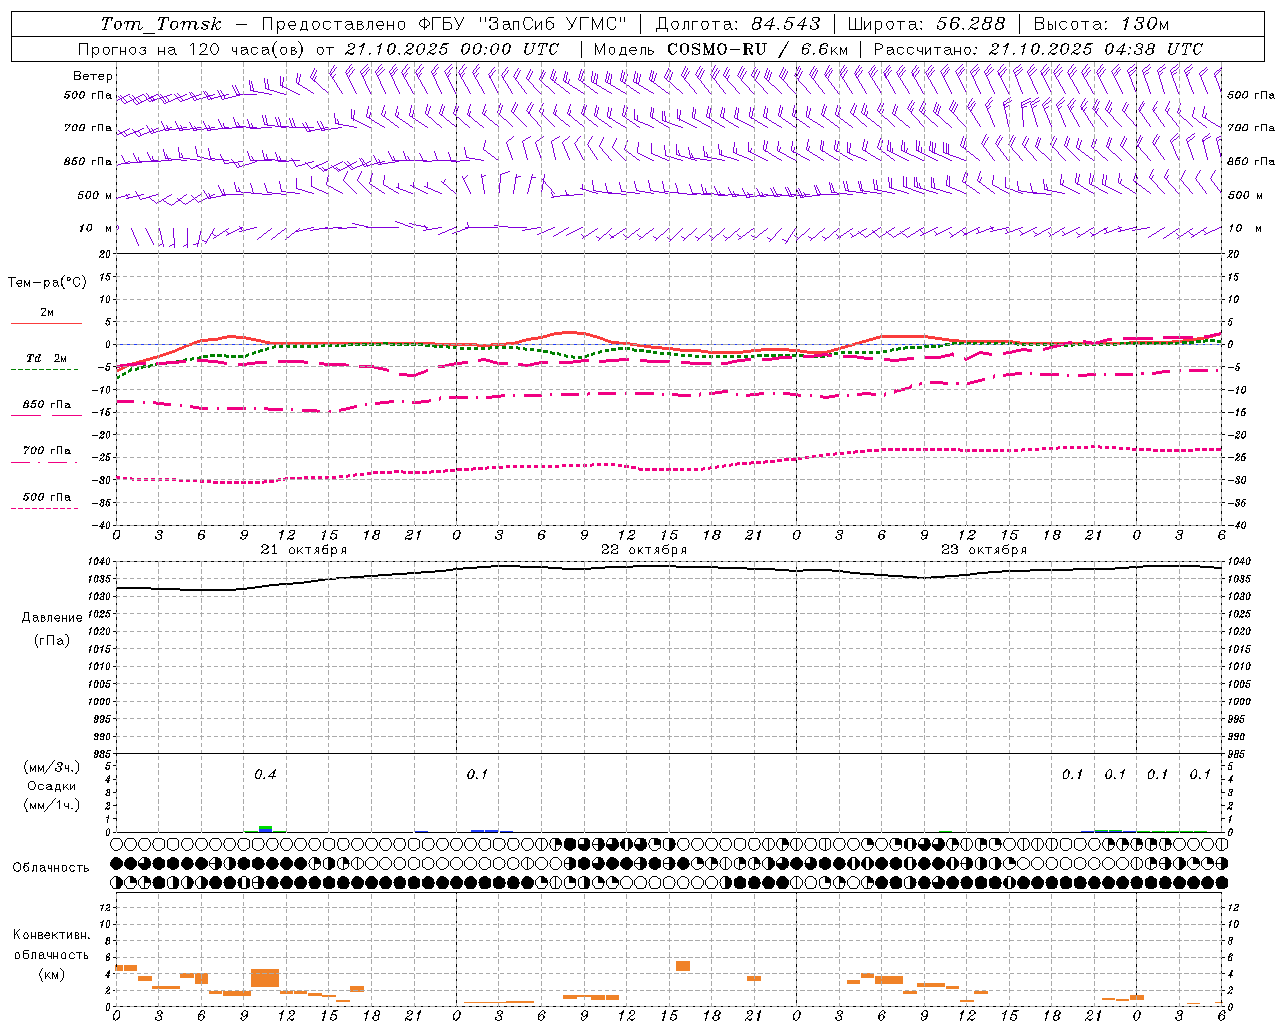Click the Tom_Tomsk station title
Screen dimensions: 1280x1024
[162, 24]
